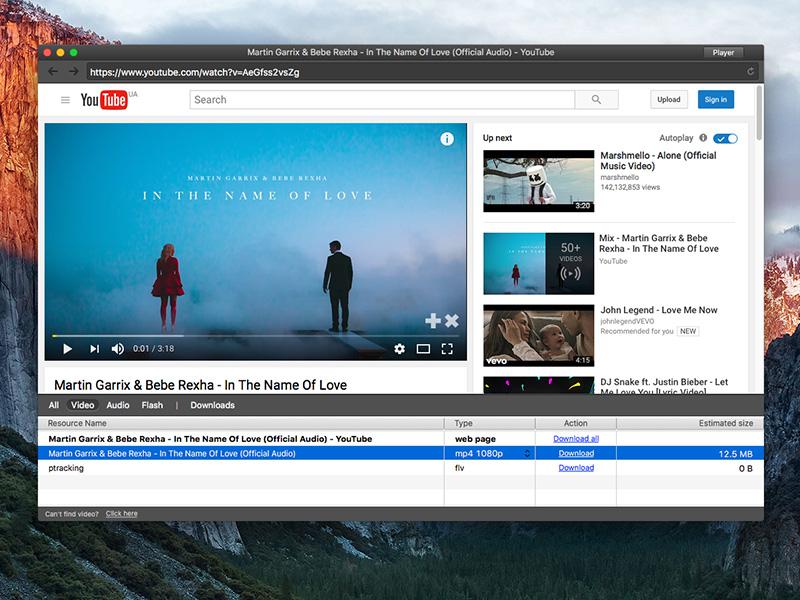
Task: Dismiss the overlay with the X icon
Action: [x=452, y=320]
